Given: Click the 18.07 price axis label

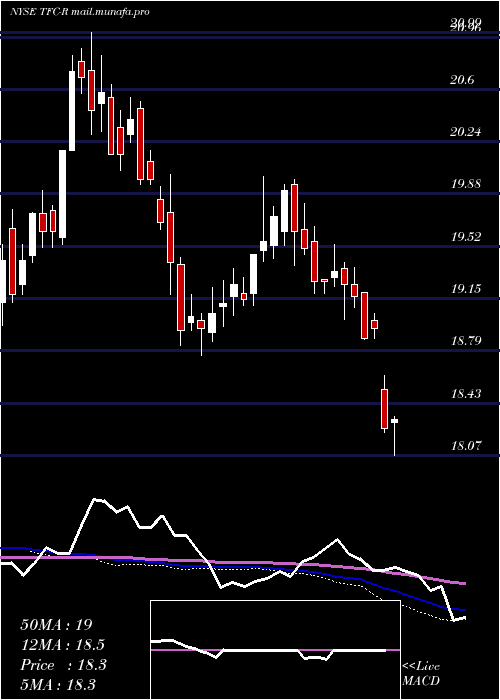Looking at the screenshot, I should [x=466, y=446].
